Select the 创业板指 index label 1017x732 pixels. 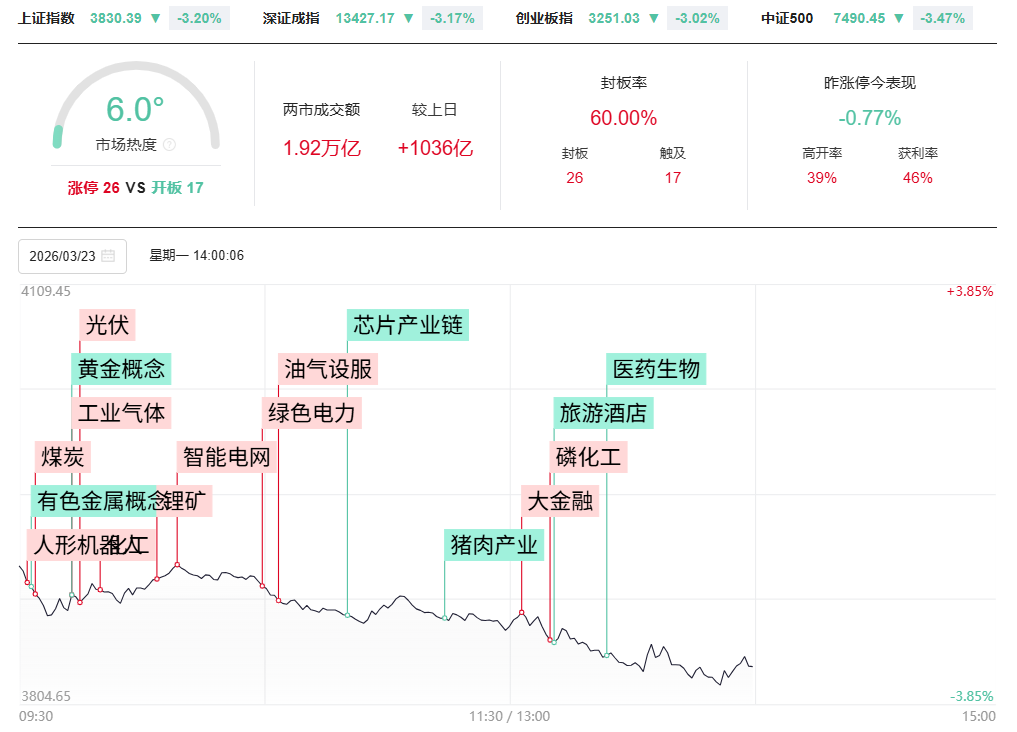click(x=544, y=18)
